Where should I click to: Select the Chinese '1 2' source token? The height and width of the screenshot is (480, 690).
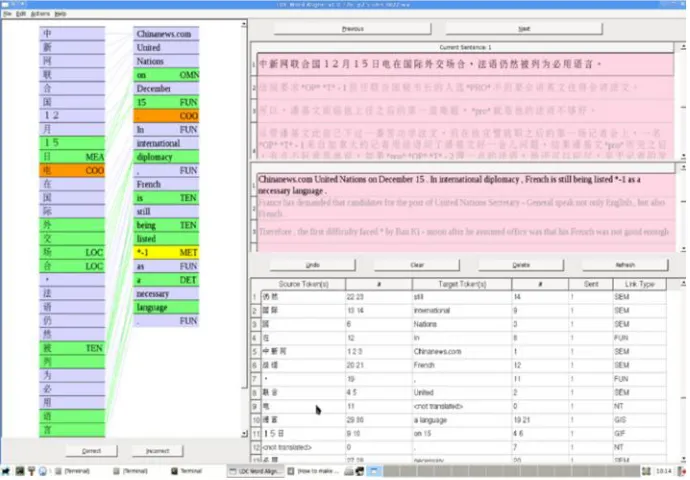coord(72,116)
